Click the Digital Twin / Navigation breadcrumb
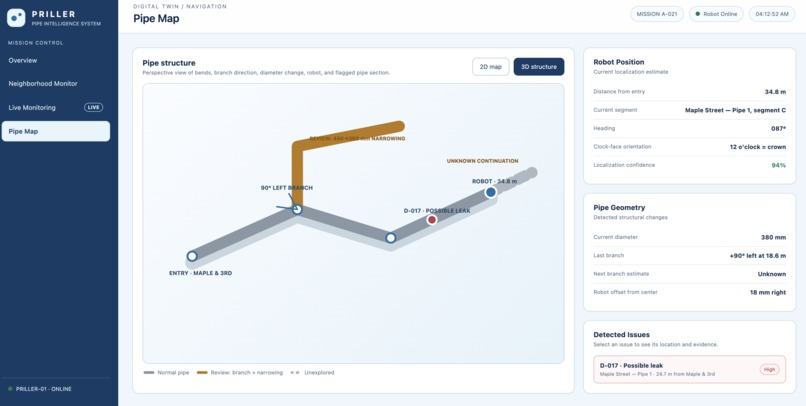Viewport: 806px width, 406px height. (180, 7)
